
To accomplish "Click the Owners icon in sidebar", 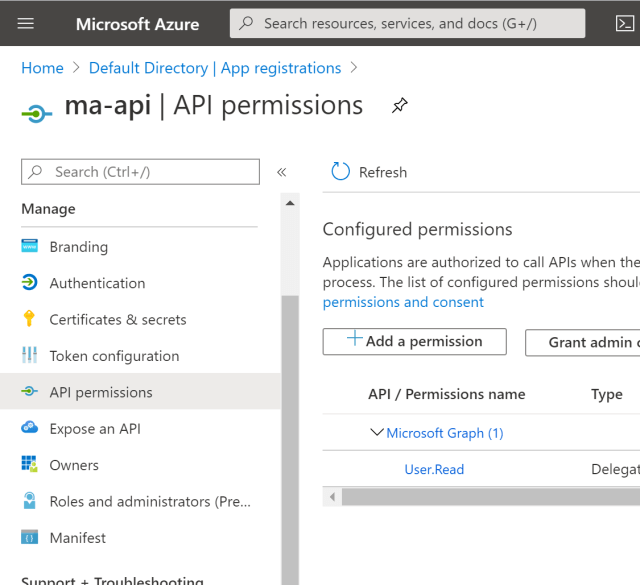I will [x=30, y=465].
